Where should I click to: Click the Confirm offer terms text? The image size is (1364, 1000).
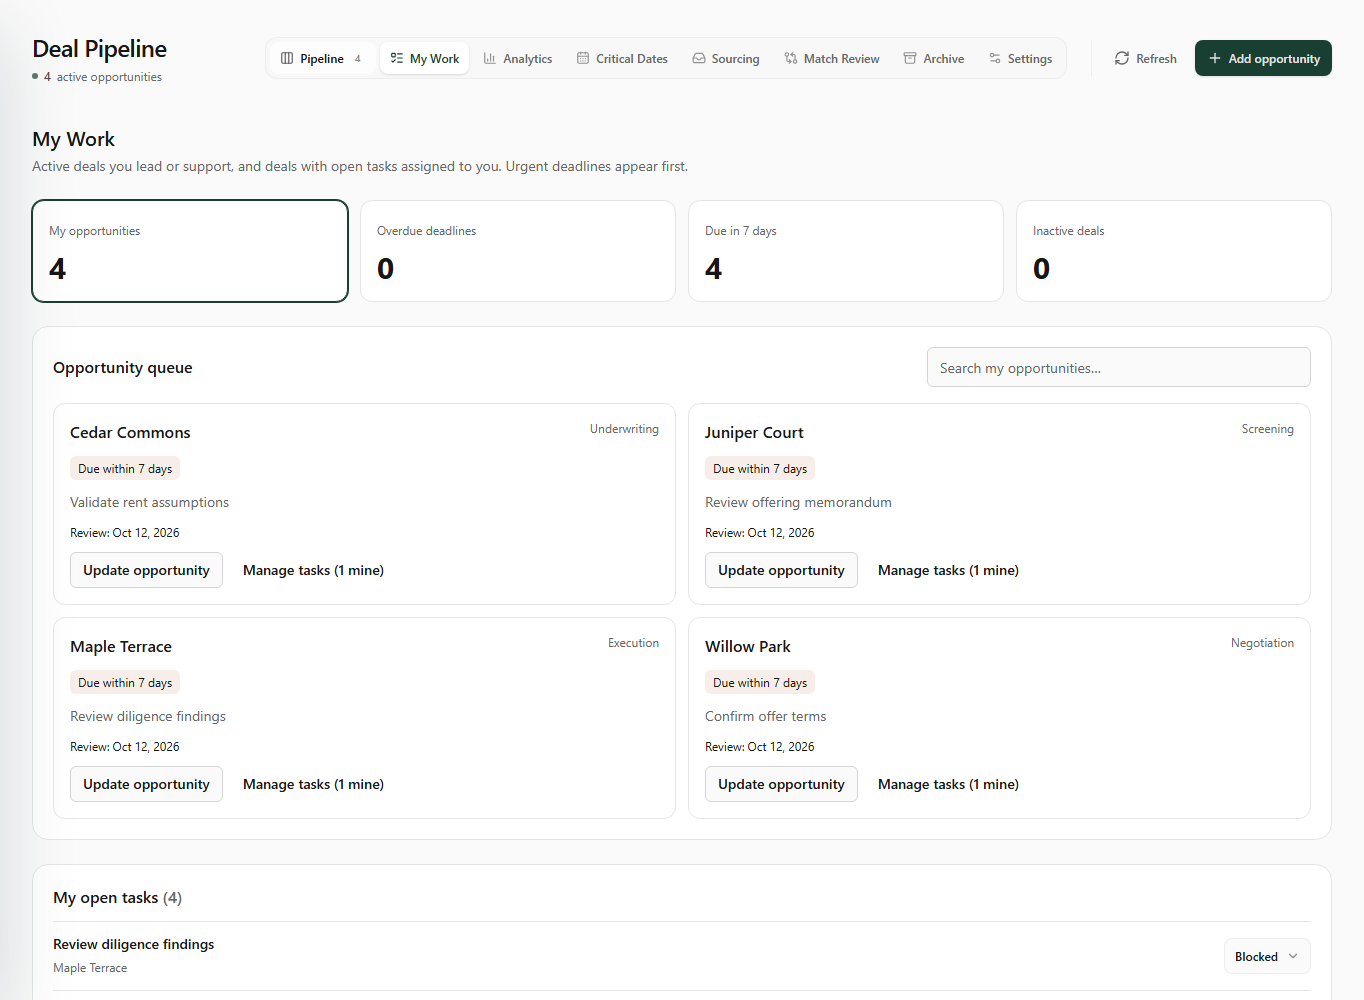pos(765,716)
